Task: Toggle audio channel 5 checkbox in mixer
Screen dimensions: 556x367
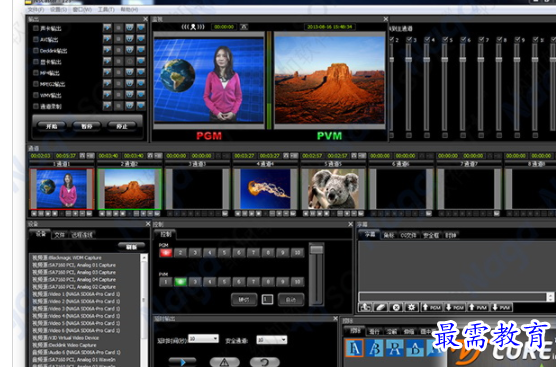Action: pos(445,39)
